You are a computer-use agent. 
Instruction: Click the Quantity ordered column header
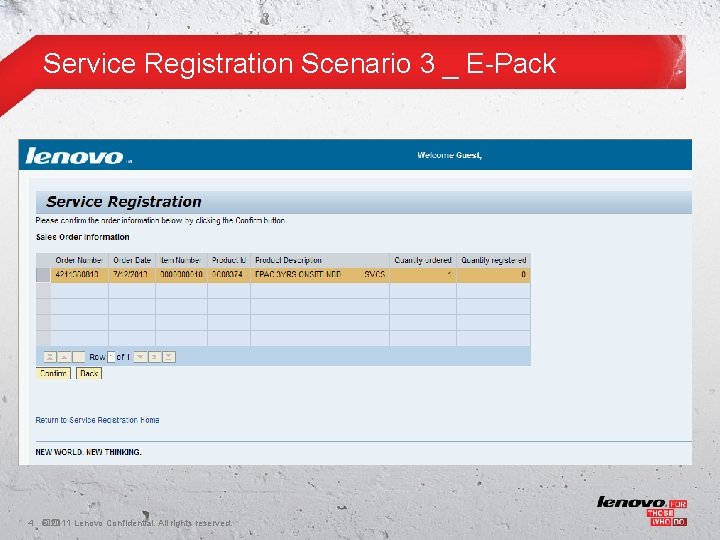point(423,260)
